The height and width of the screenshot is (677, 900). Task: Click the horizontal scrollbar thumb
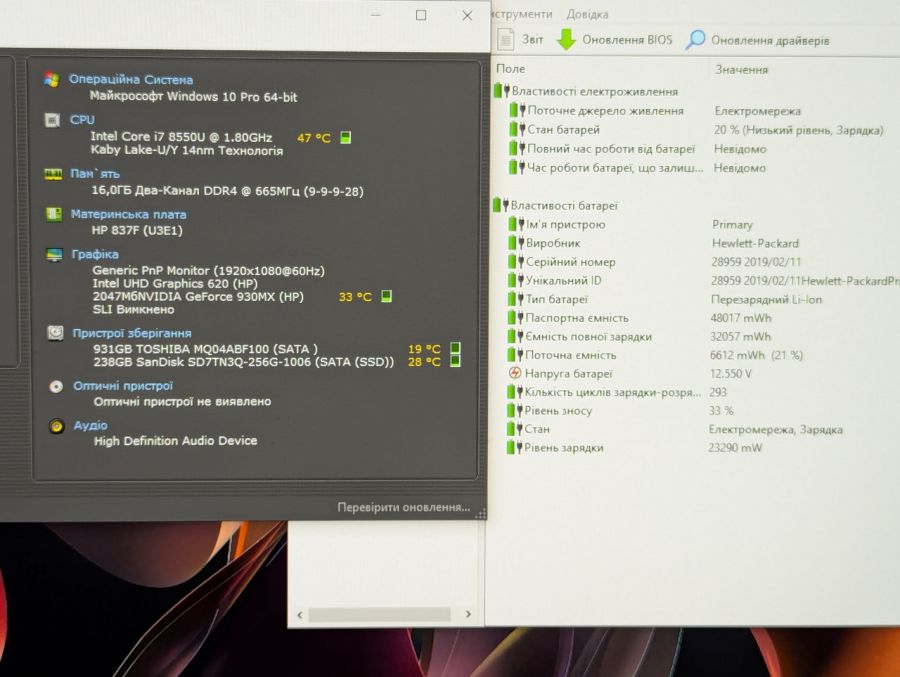(379, 615)
